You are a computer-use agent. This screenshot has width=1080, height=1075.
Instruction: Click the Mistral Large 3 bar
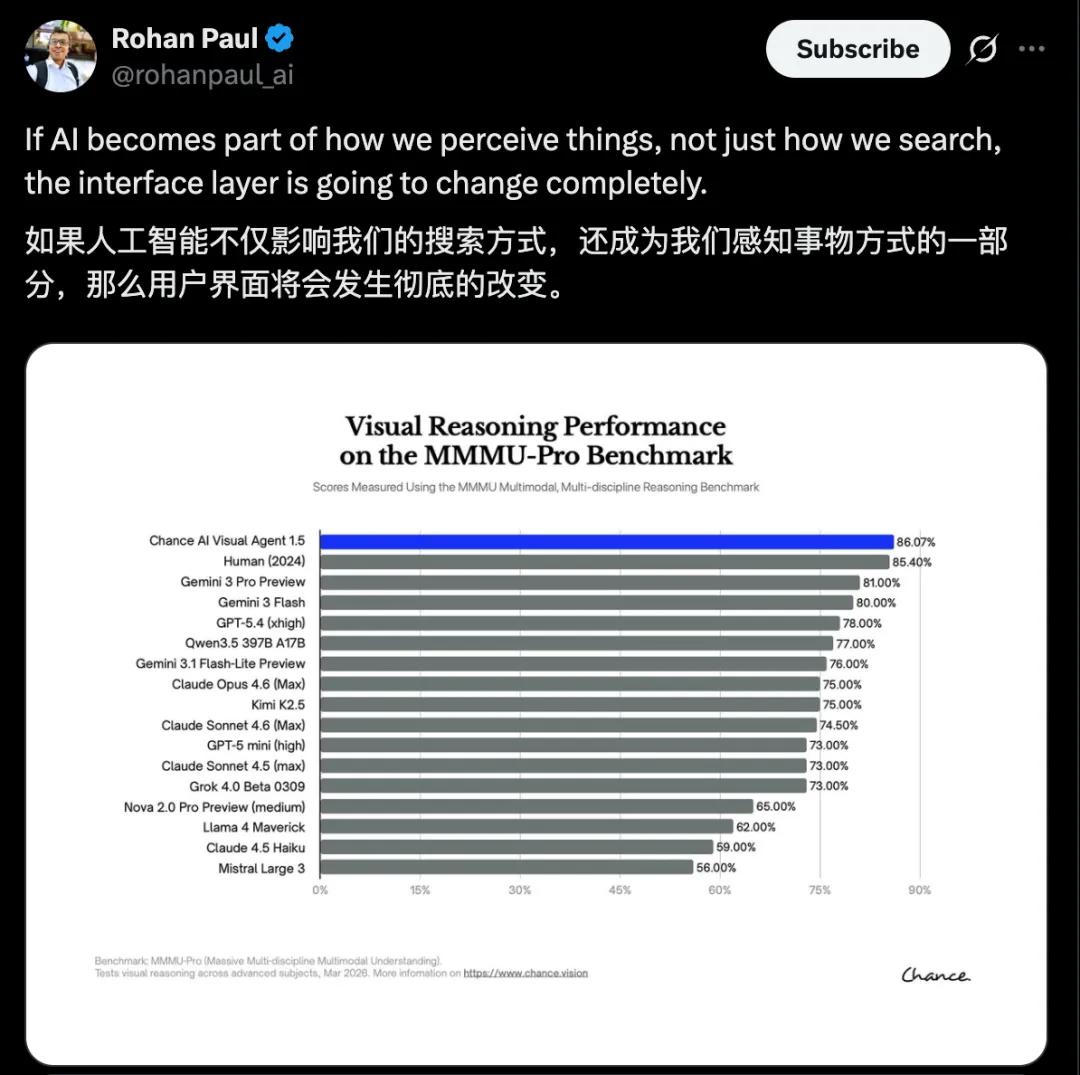point(506,868)
